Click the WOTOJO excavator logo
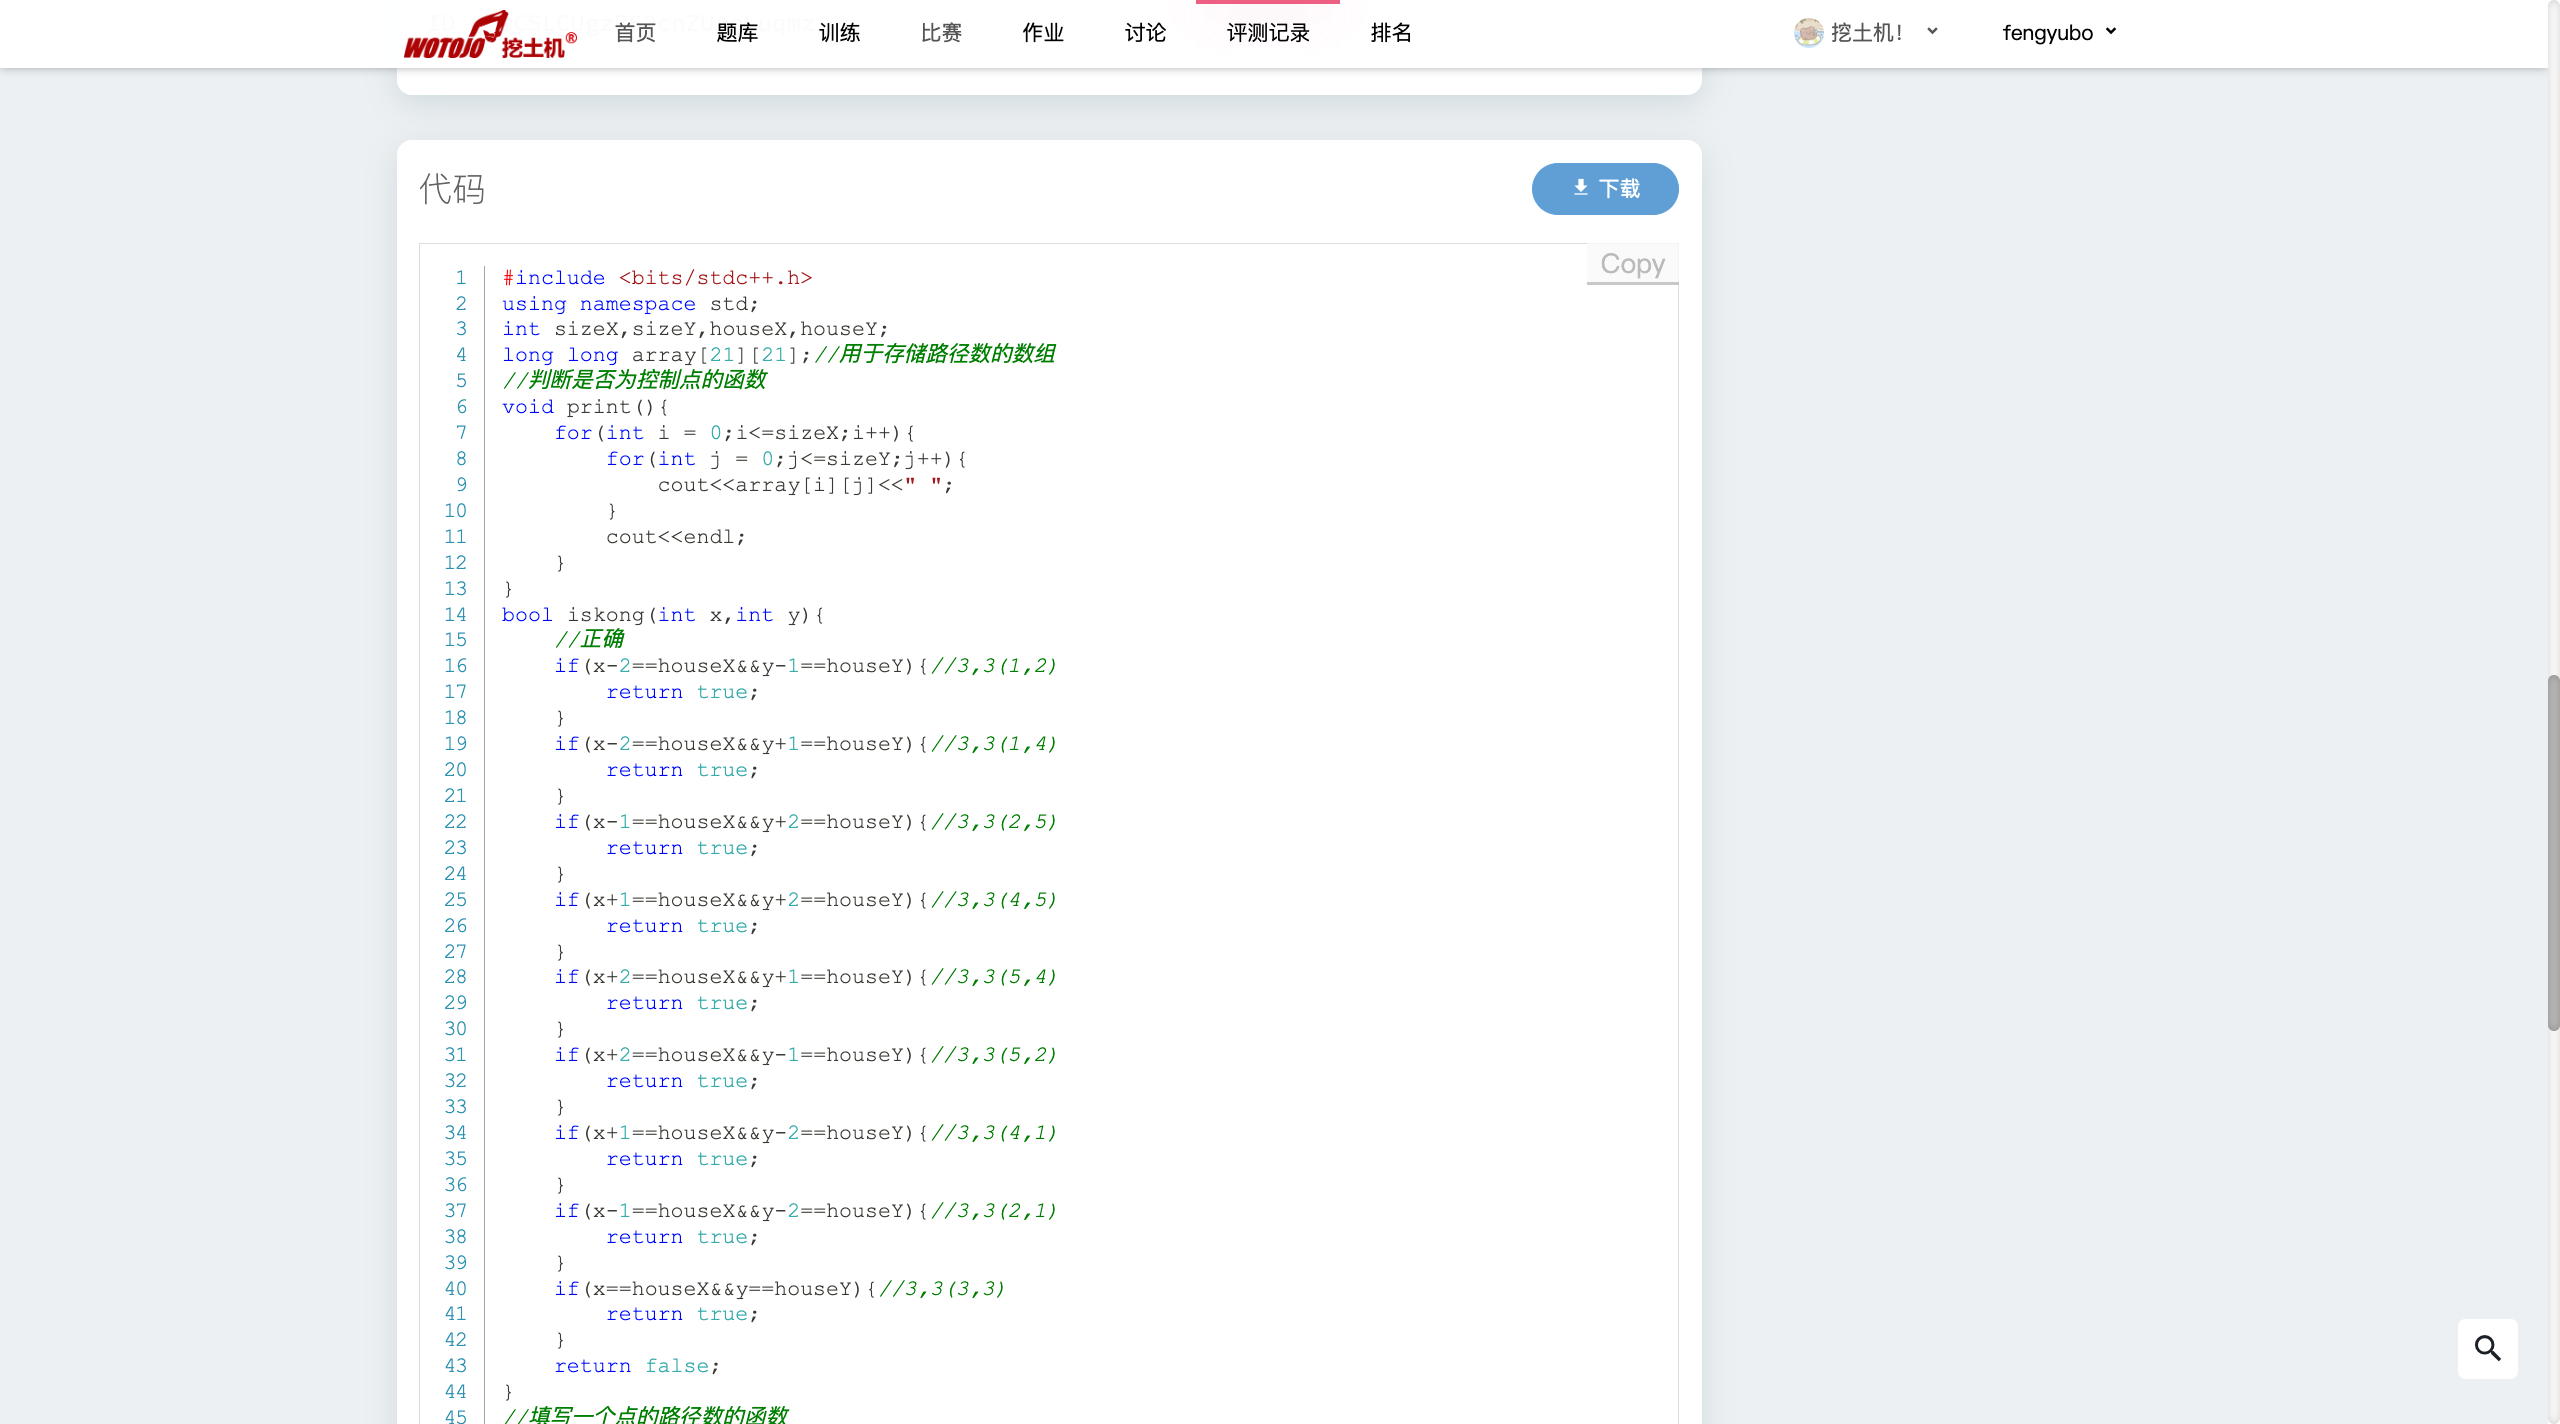The height and width of the screenshot is (1424, 2560). [489, 35]
